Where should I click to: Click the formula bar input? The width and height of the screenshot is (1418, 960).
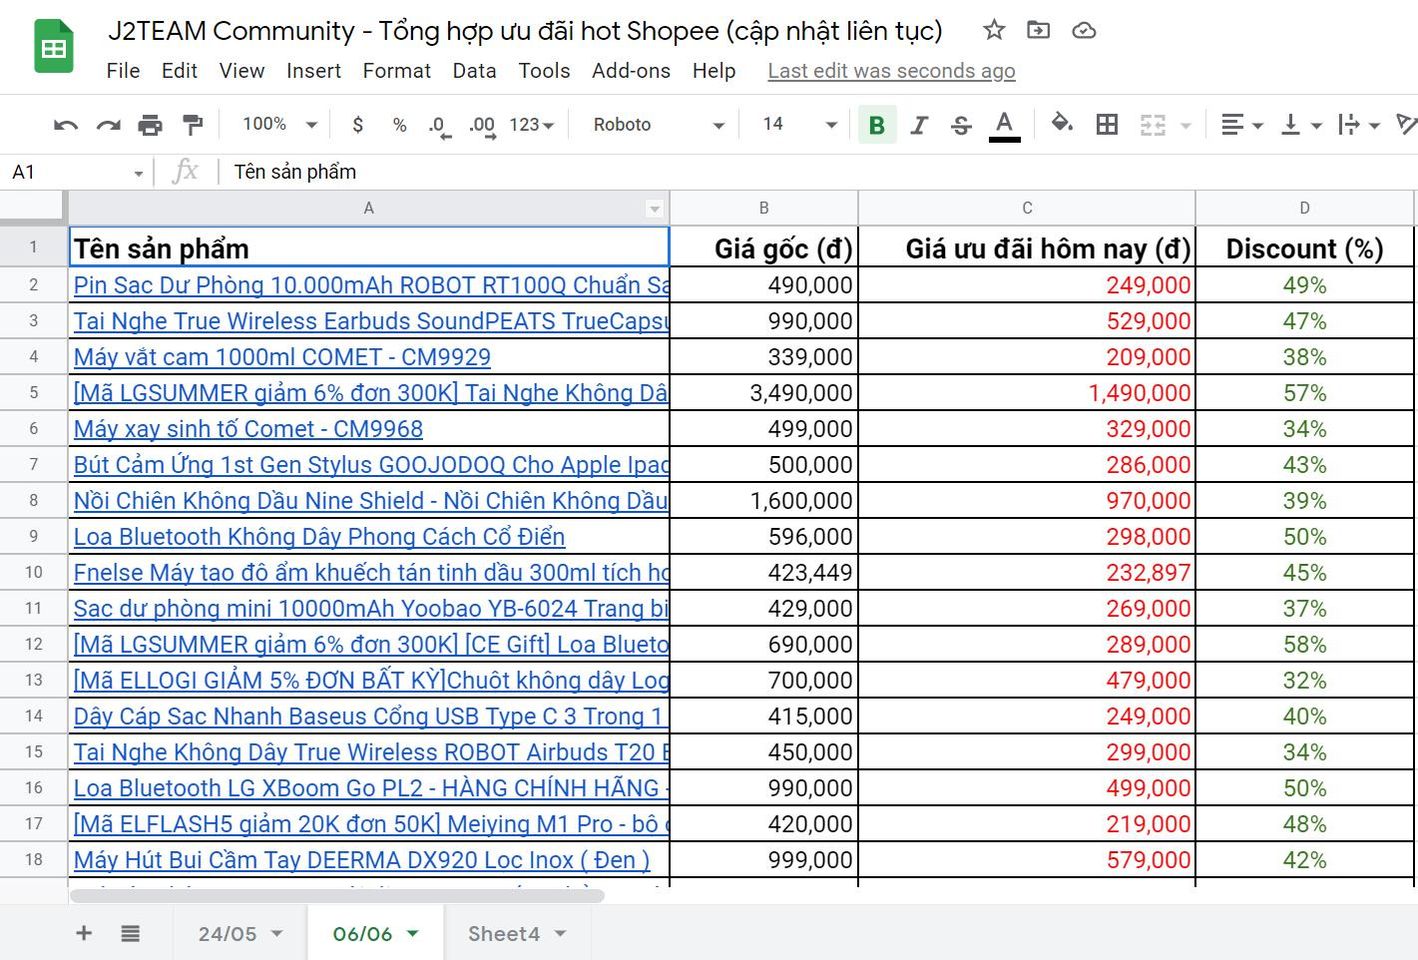[820, 172]
